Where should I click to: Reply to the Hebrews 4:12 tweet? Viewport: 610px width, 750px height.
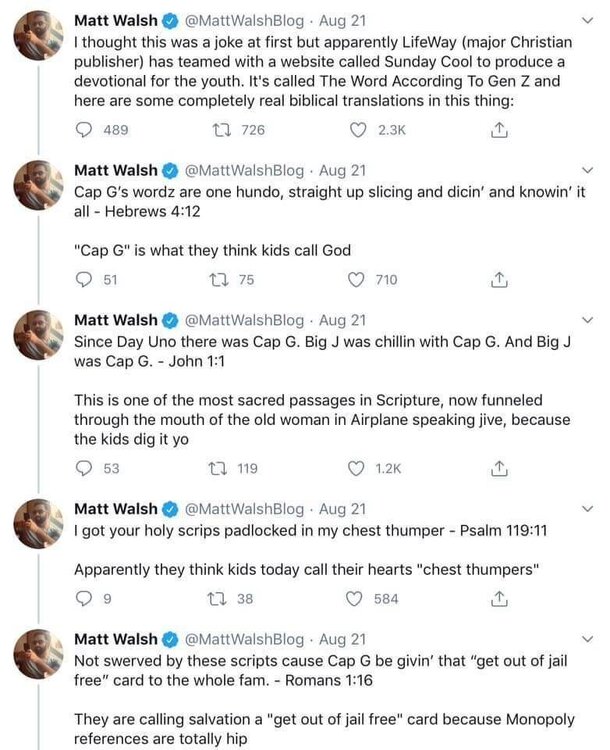85,281
